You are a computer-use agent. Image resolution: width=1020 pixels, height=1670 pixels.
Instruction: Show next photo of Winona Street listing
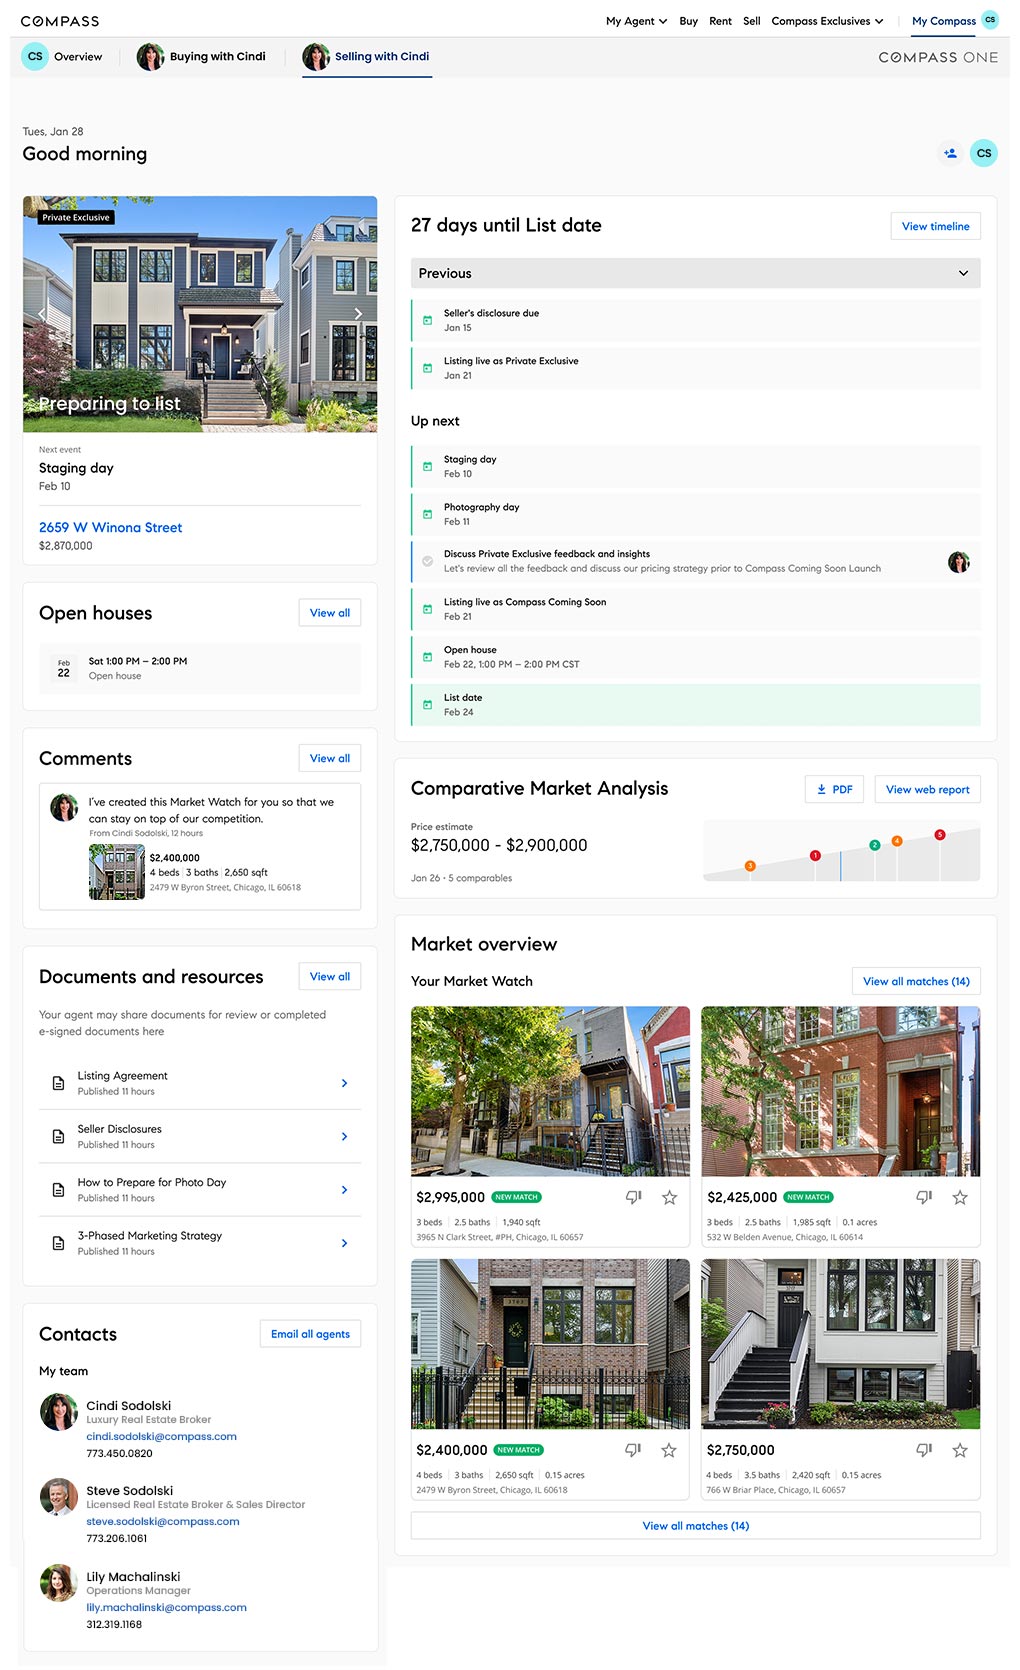pos(358,314)
